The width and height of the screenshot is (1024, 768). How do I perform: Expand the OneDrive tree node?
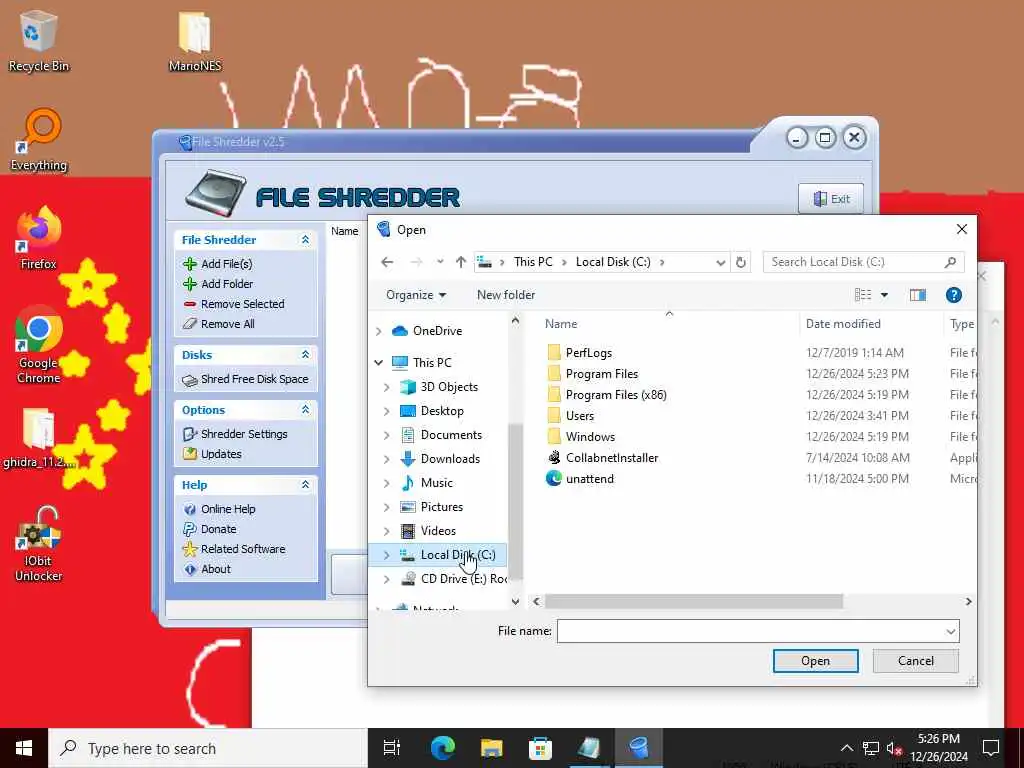point(379,331)
